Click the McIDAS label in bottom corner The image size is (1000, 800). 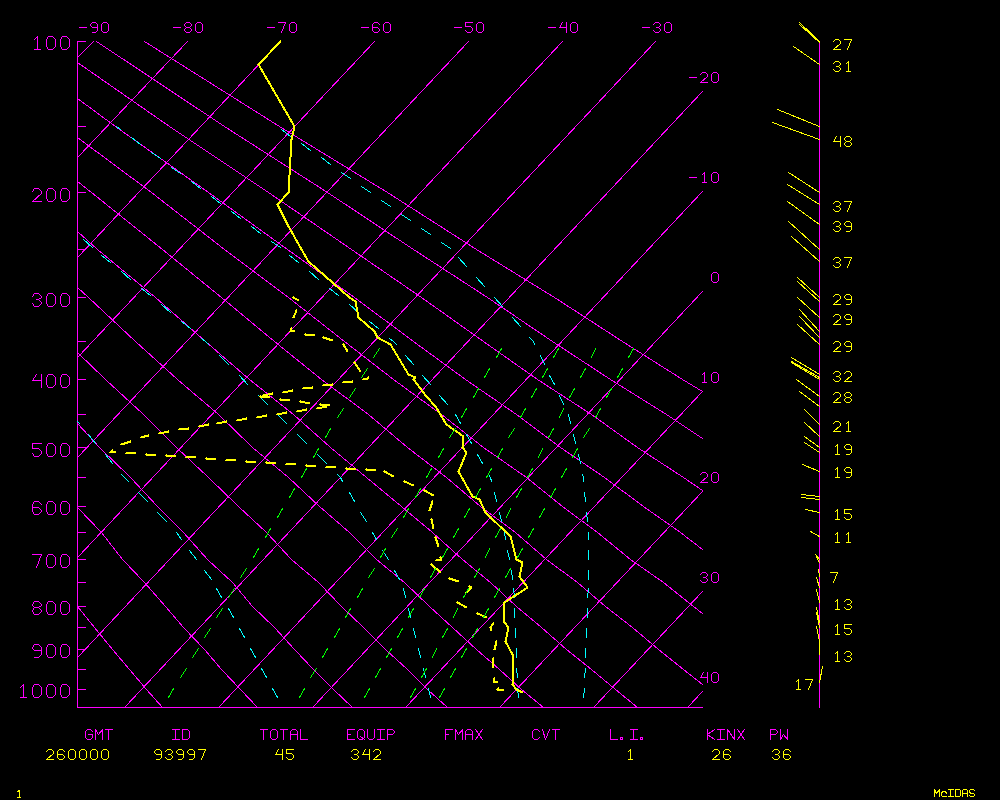click(x=954, y=793)
